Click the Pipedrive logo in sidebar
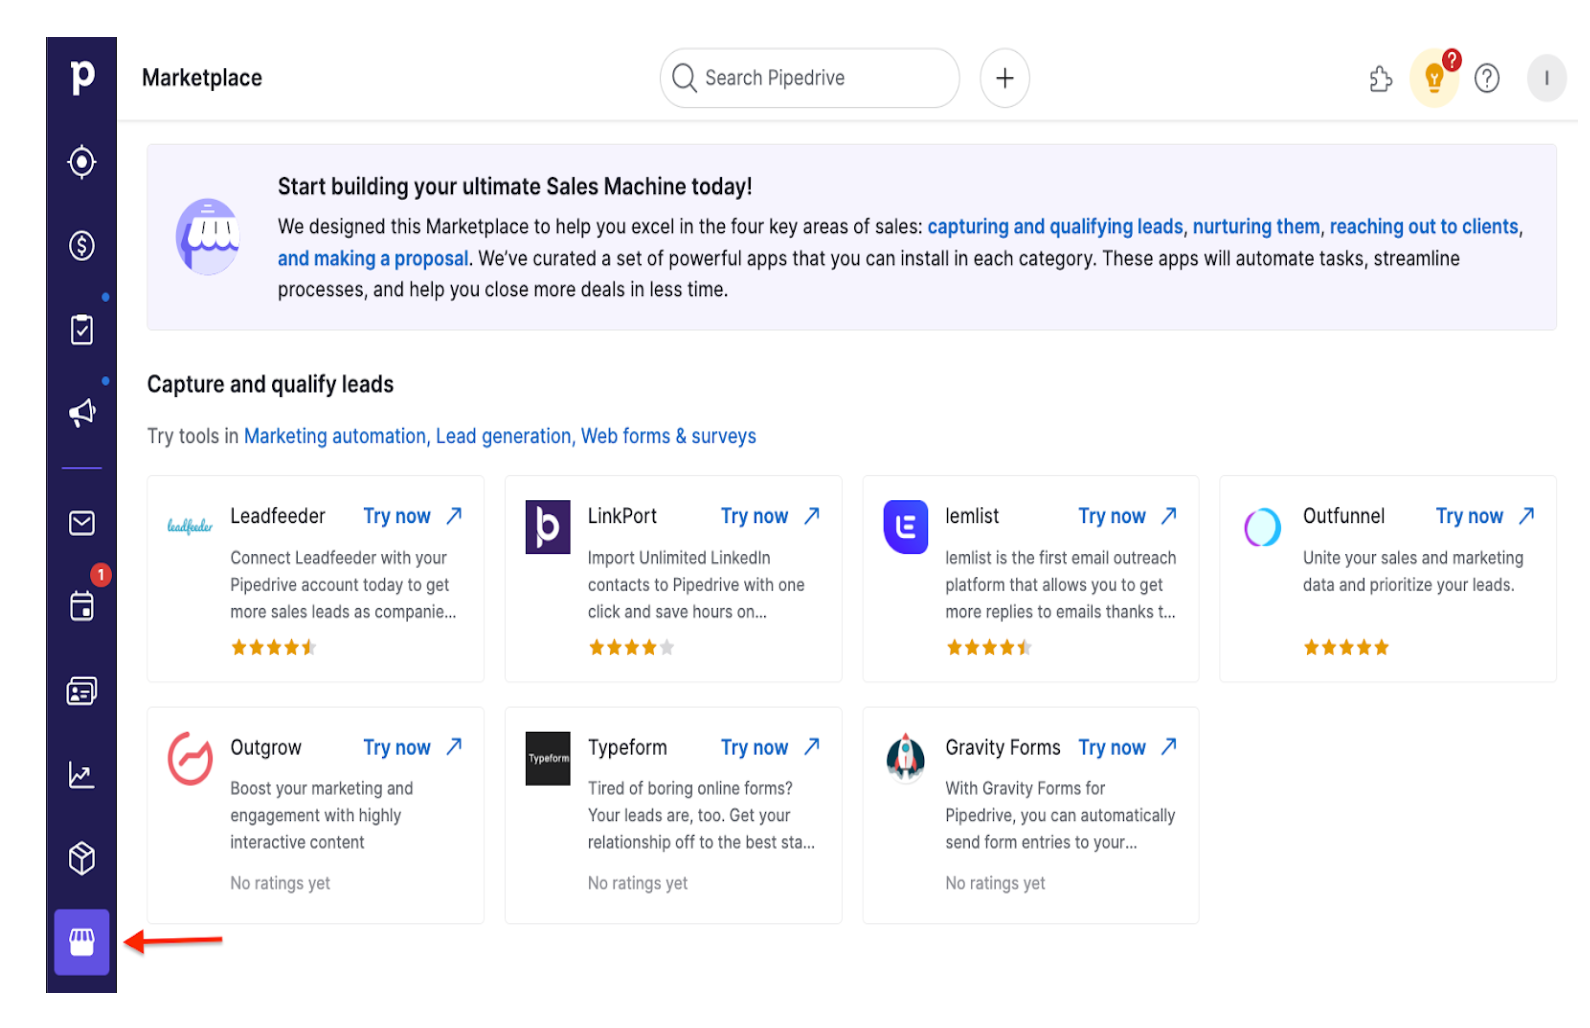This screenshot has width=1590, height=1028. point(82,77)
